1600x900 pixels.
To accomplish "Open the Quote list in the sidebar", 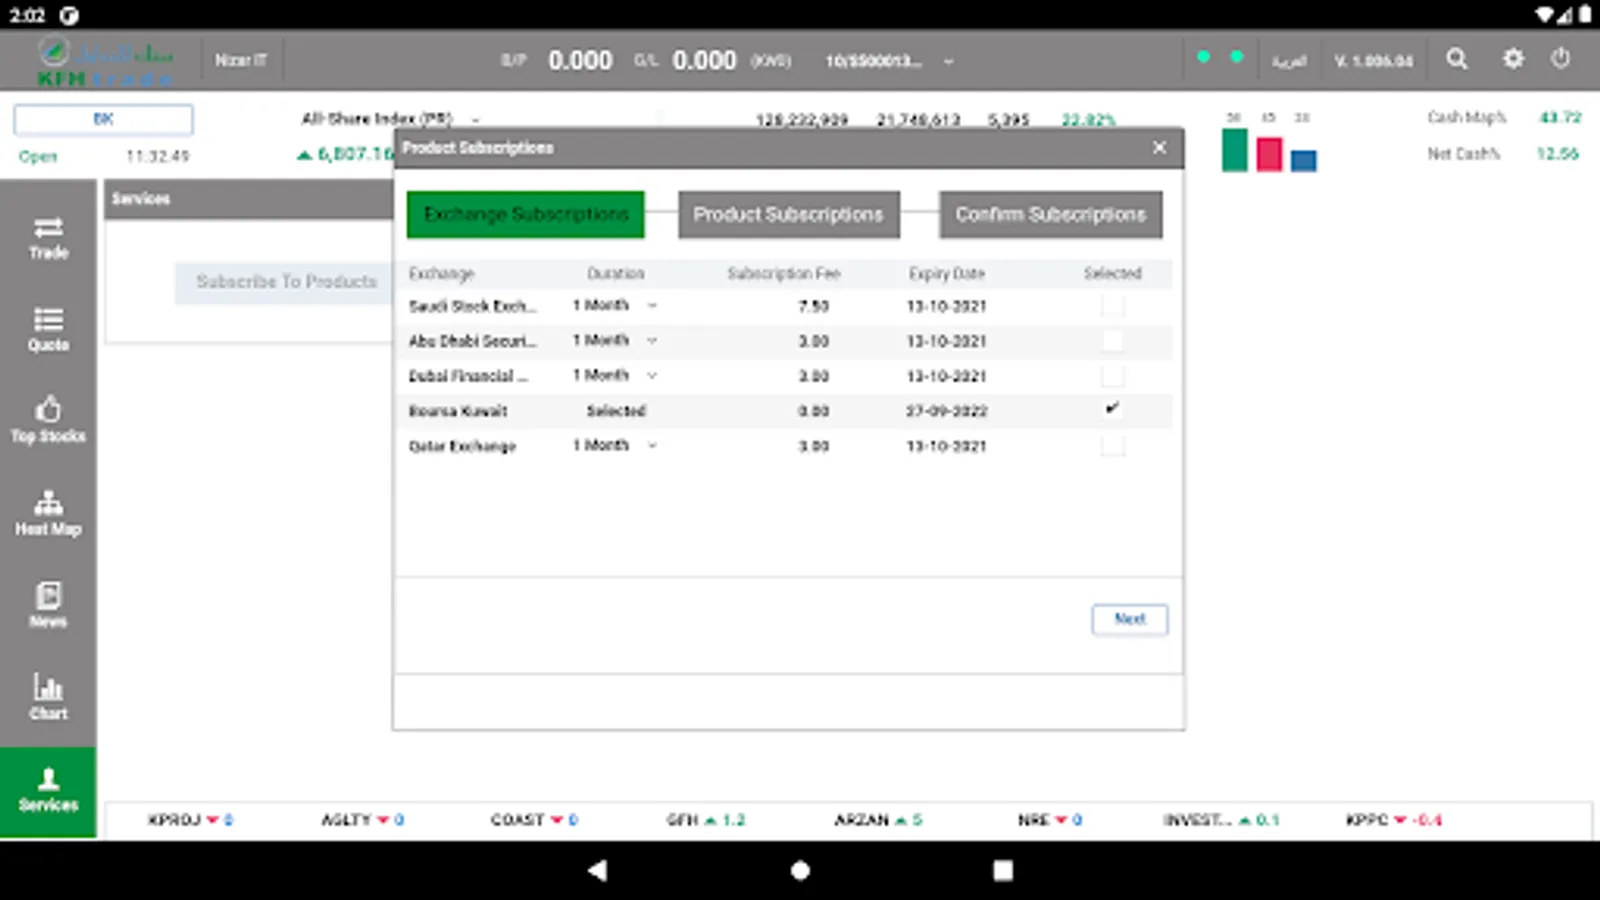I will coord(48,330).
